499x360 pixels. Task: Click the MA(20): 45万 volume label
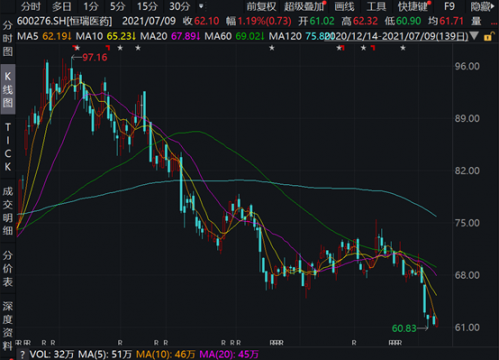tap(229, 354)
